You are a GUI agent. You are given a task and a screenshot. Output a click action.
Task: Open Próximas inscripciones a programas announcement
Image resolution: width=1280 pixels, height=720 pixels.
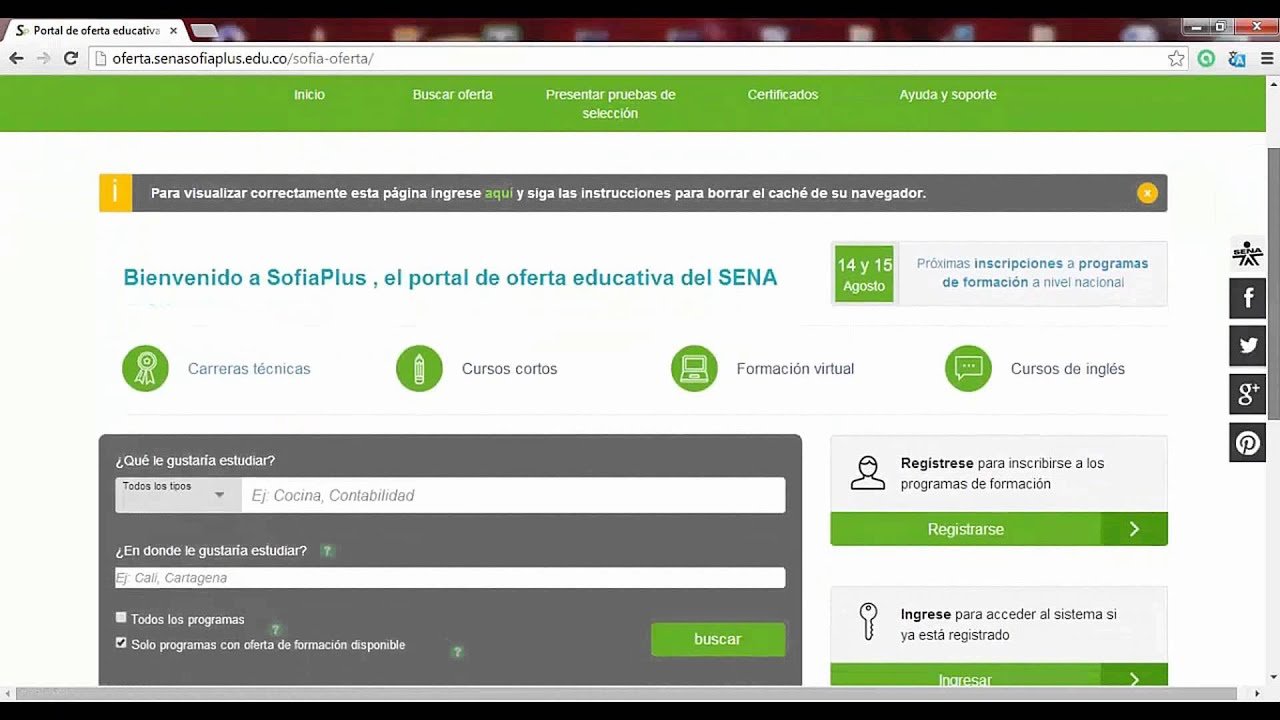pos(1032,273)
